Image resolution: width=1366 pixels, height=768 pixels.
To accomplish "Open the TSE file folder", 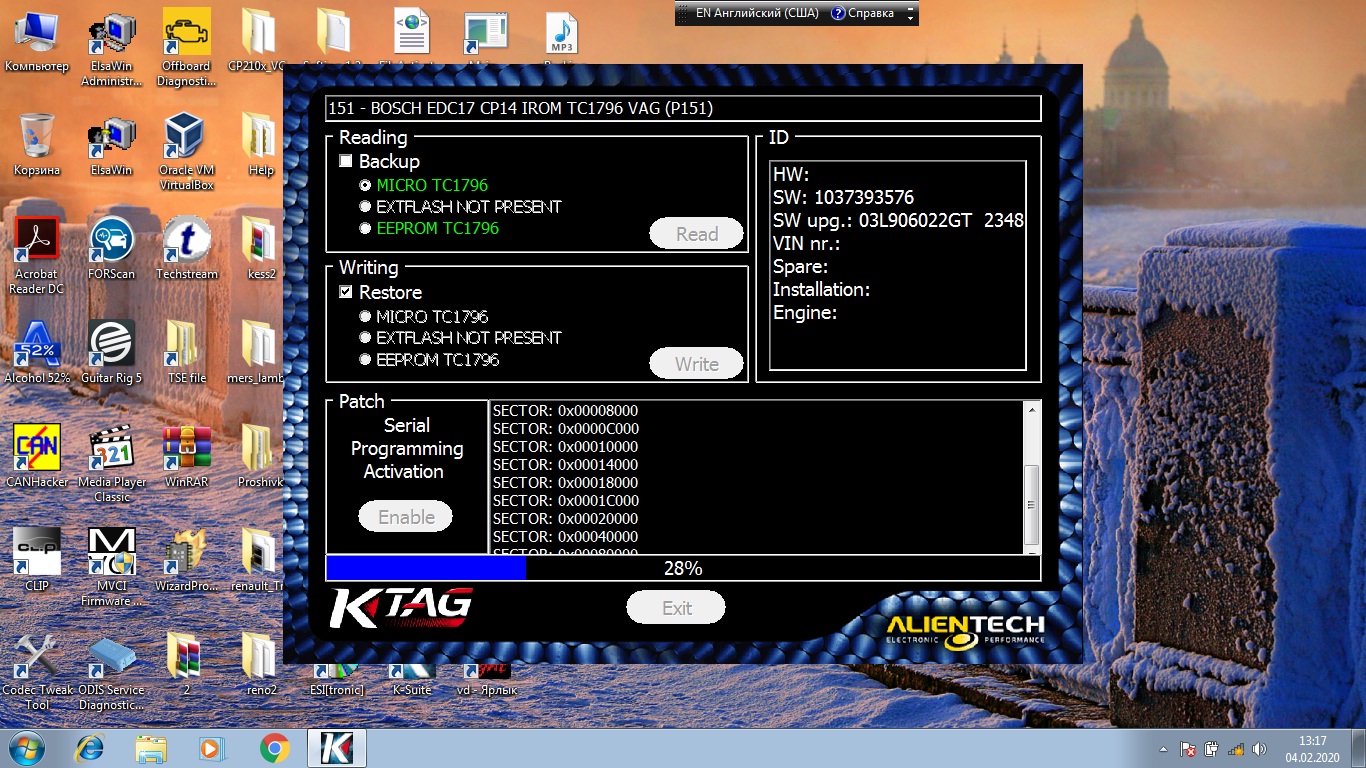I will point(186,353).
